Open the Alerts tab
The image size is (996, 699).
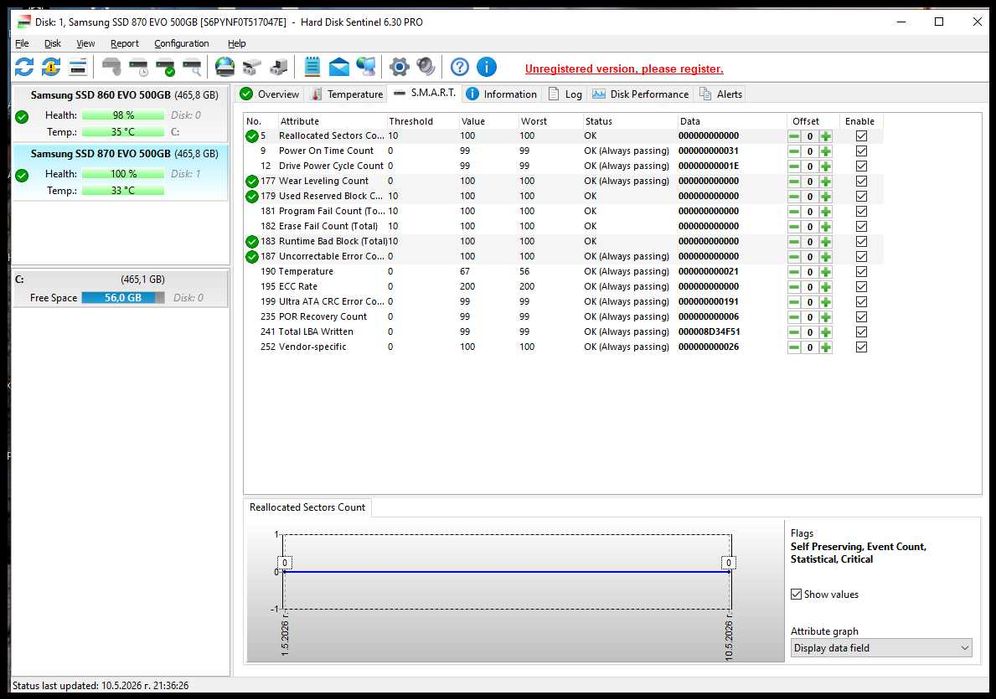[721, 94]
